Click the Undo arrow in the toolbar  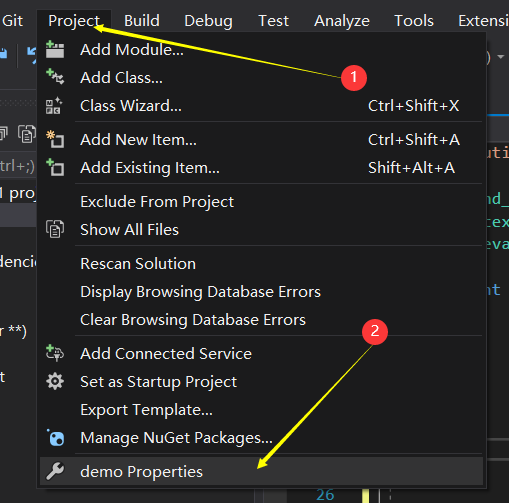tap(32, 55)
